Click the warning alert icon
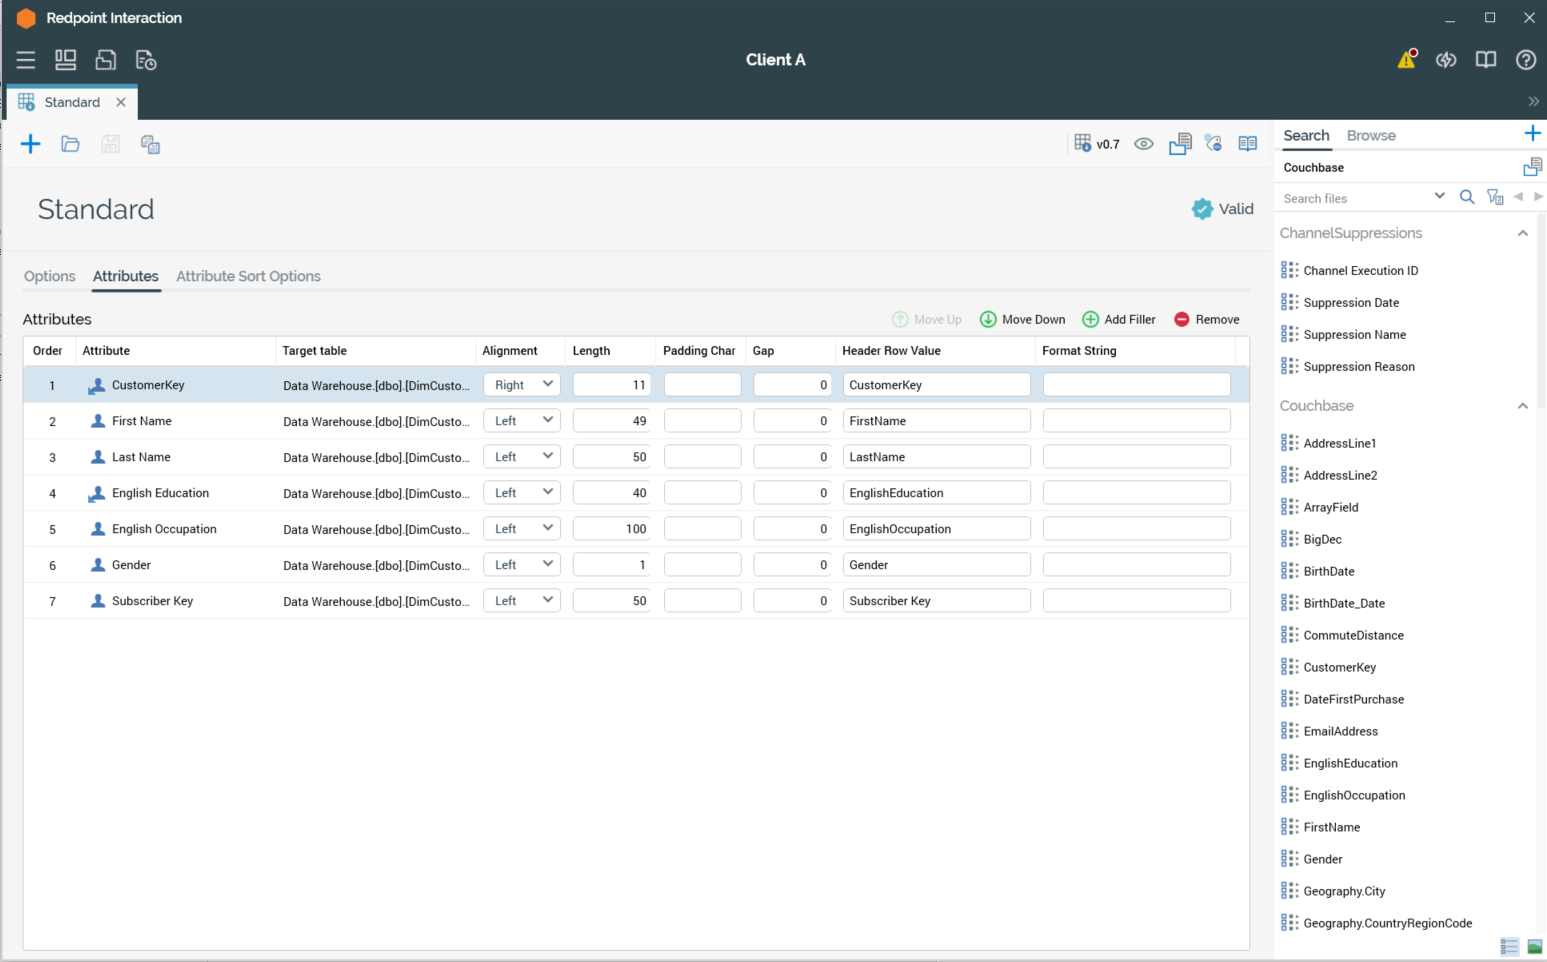The height and width of the screenshot is (962, 1547). pyautogui.click(x=1406, y=60)
